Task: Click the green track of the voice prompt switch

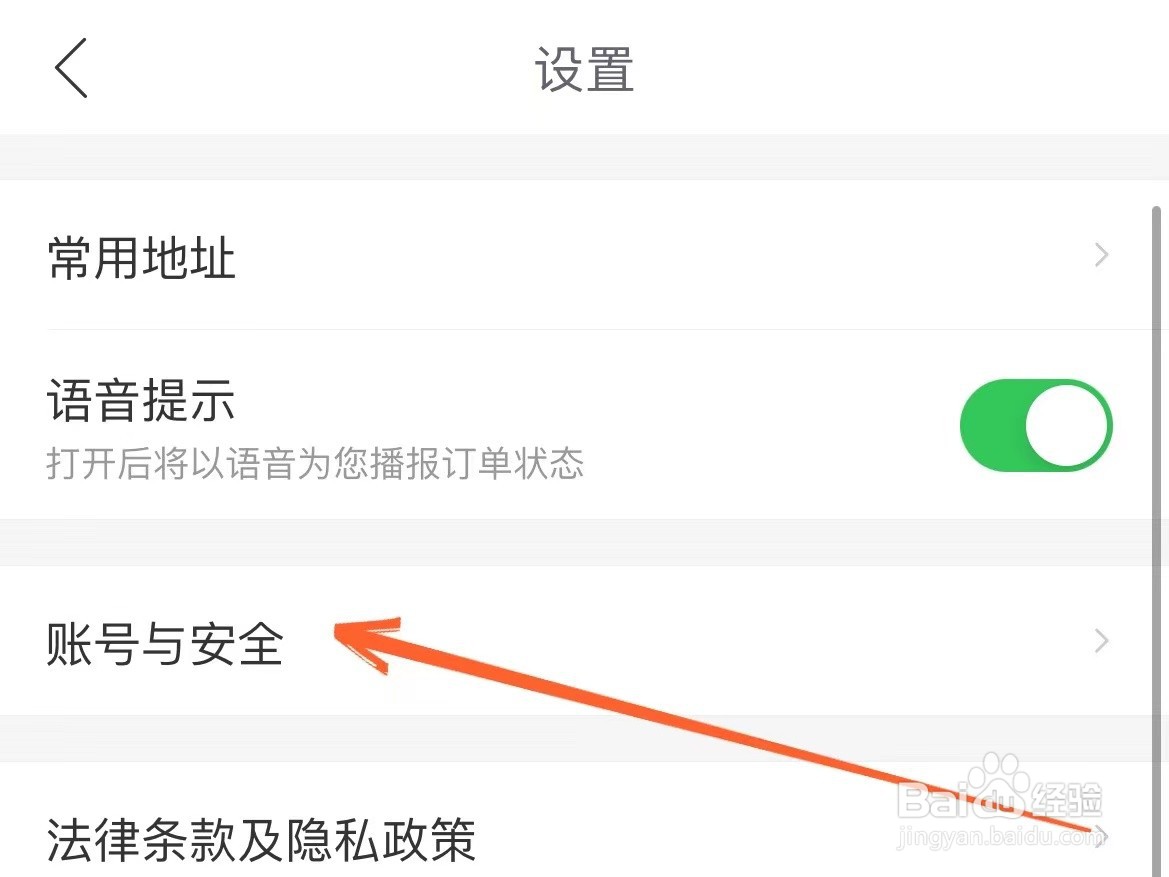Action: click(x=993, y=425)
